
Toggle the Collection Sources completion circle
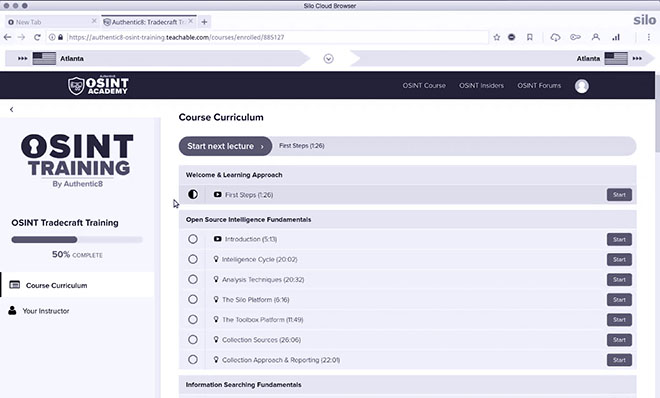pos(193,340)
